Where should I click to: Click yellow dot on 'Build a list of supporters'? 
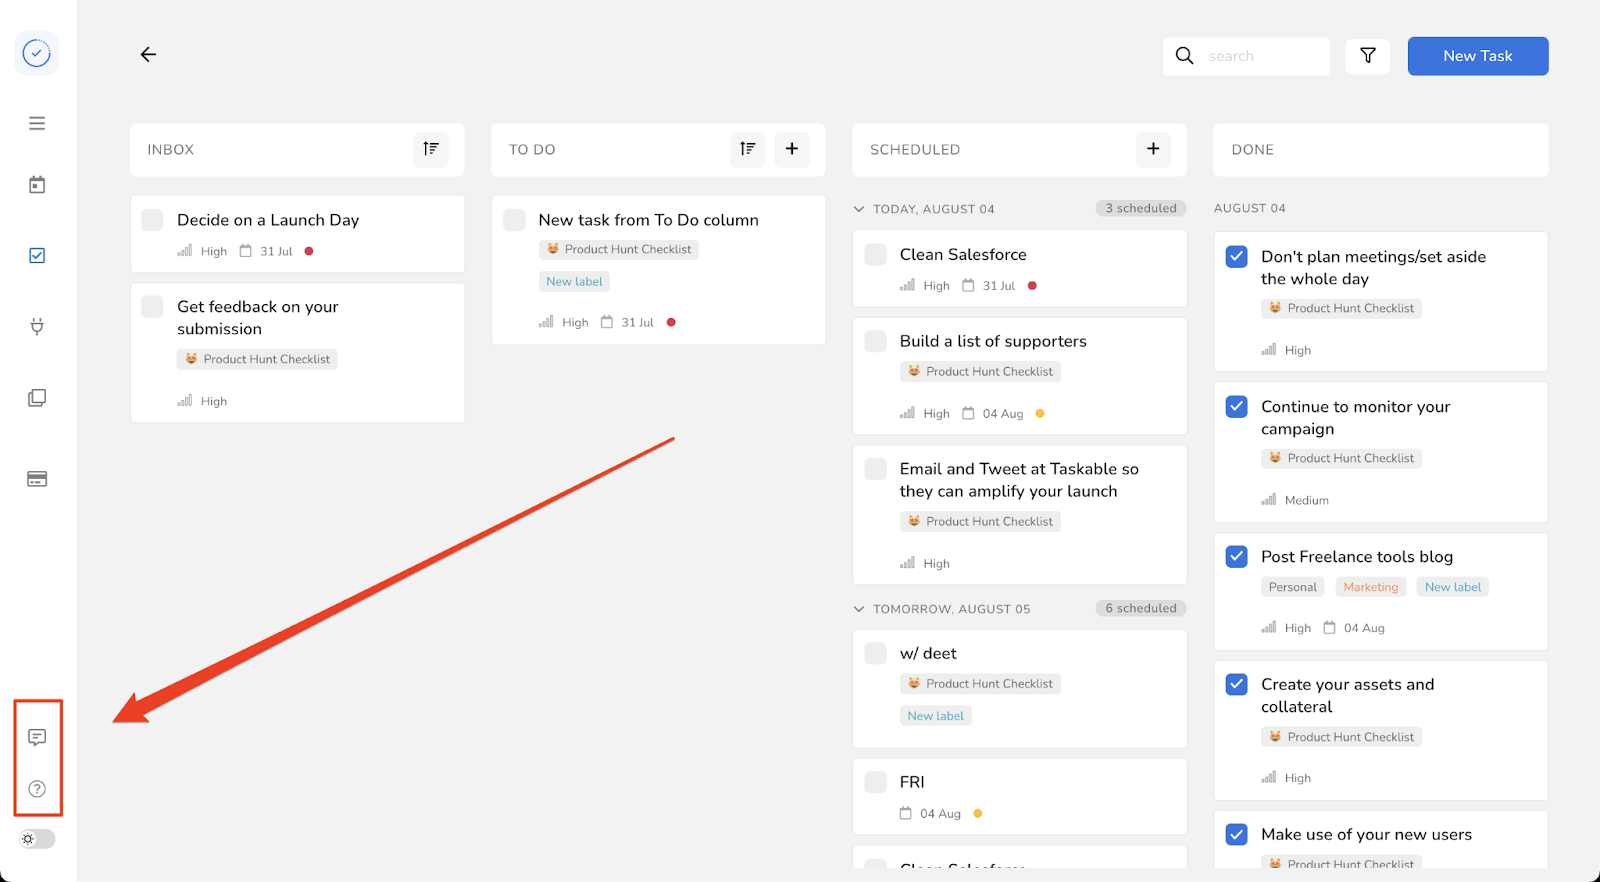[x=1040, y=414]
